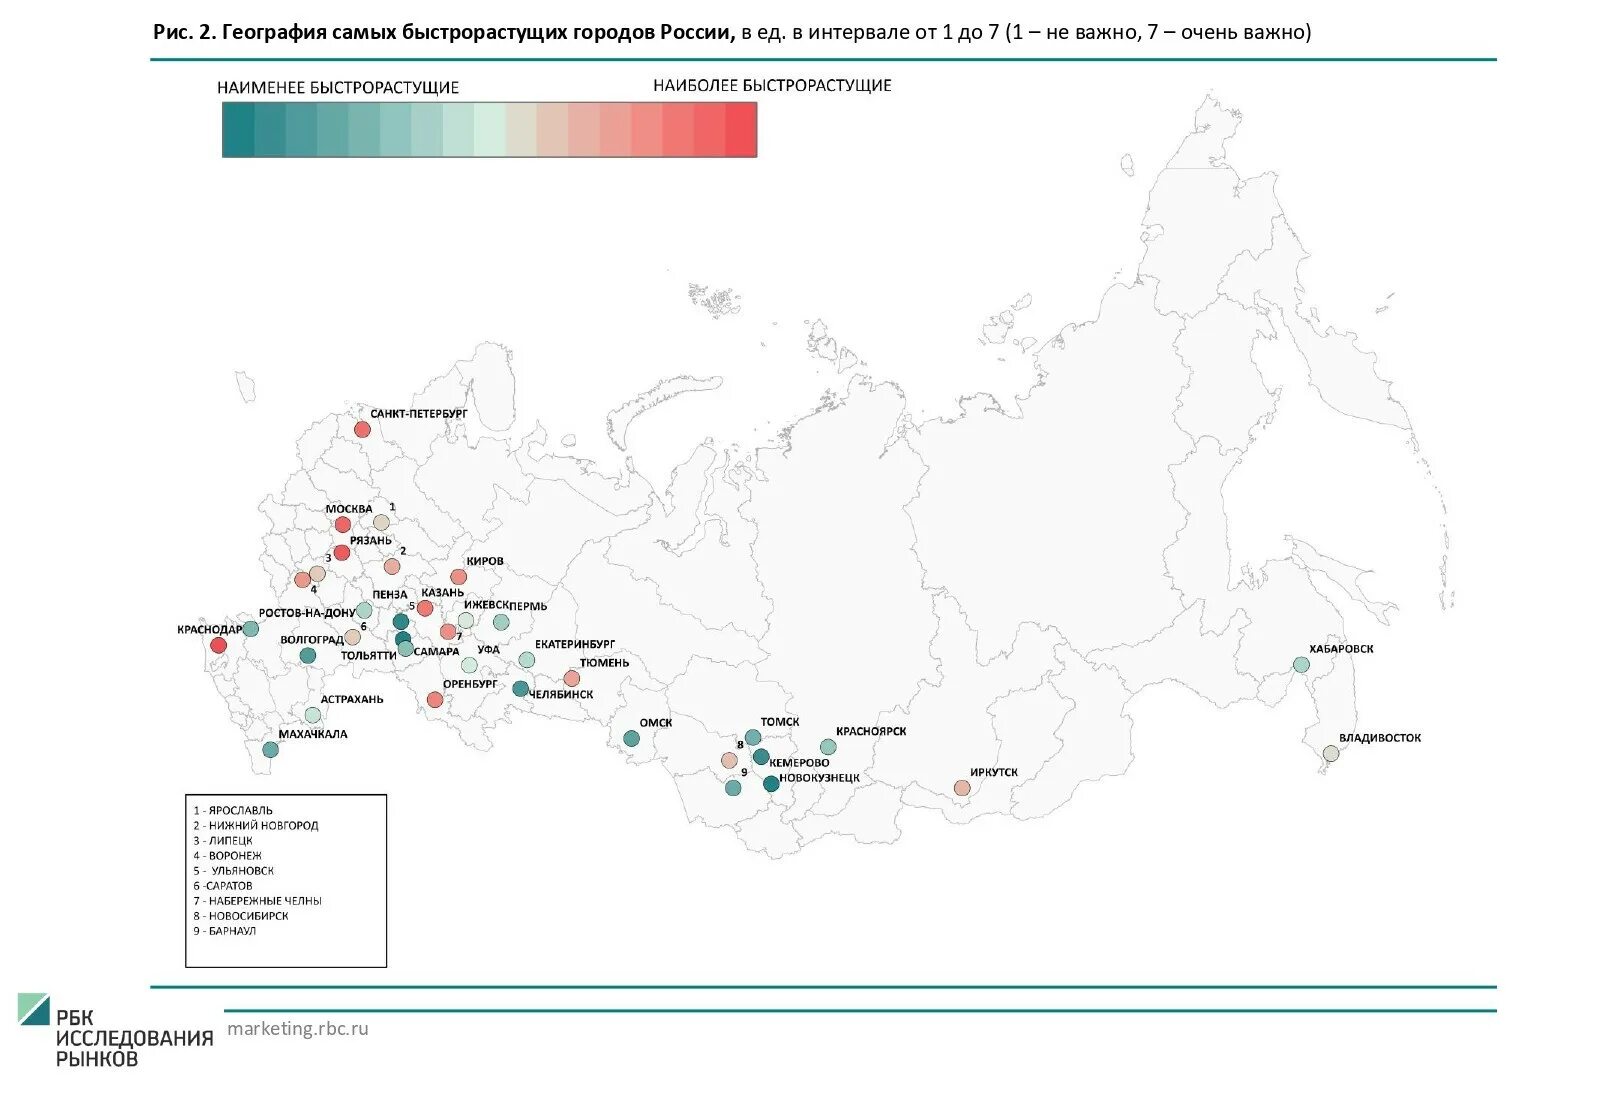This screenshot has width=1611, height=1099.
Task: Select marker number 2 Nizhny Novgorod
Action: (392, 567)
